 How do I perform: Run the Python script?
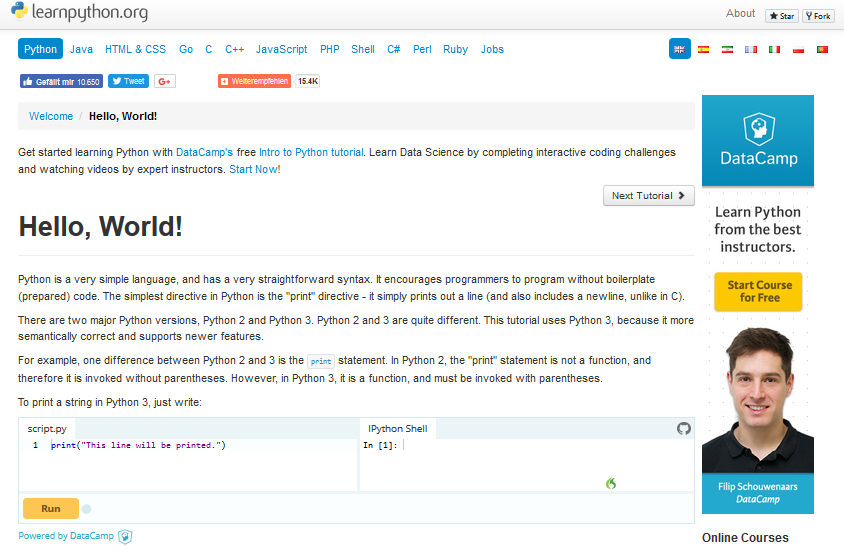tap(51, 509)
